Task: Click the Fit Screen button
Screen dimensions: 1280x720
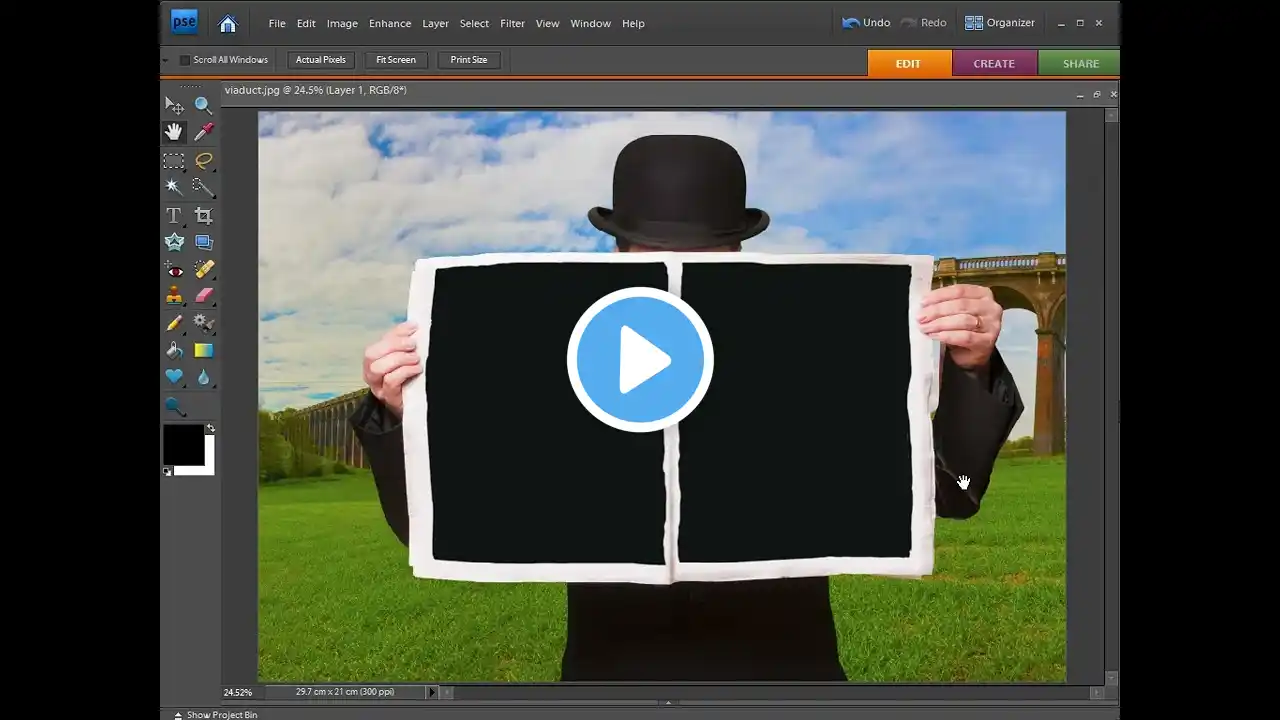Action: (395, 60)
